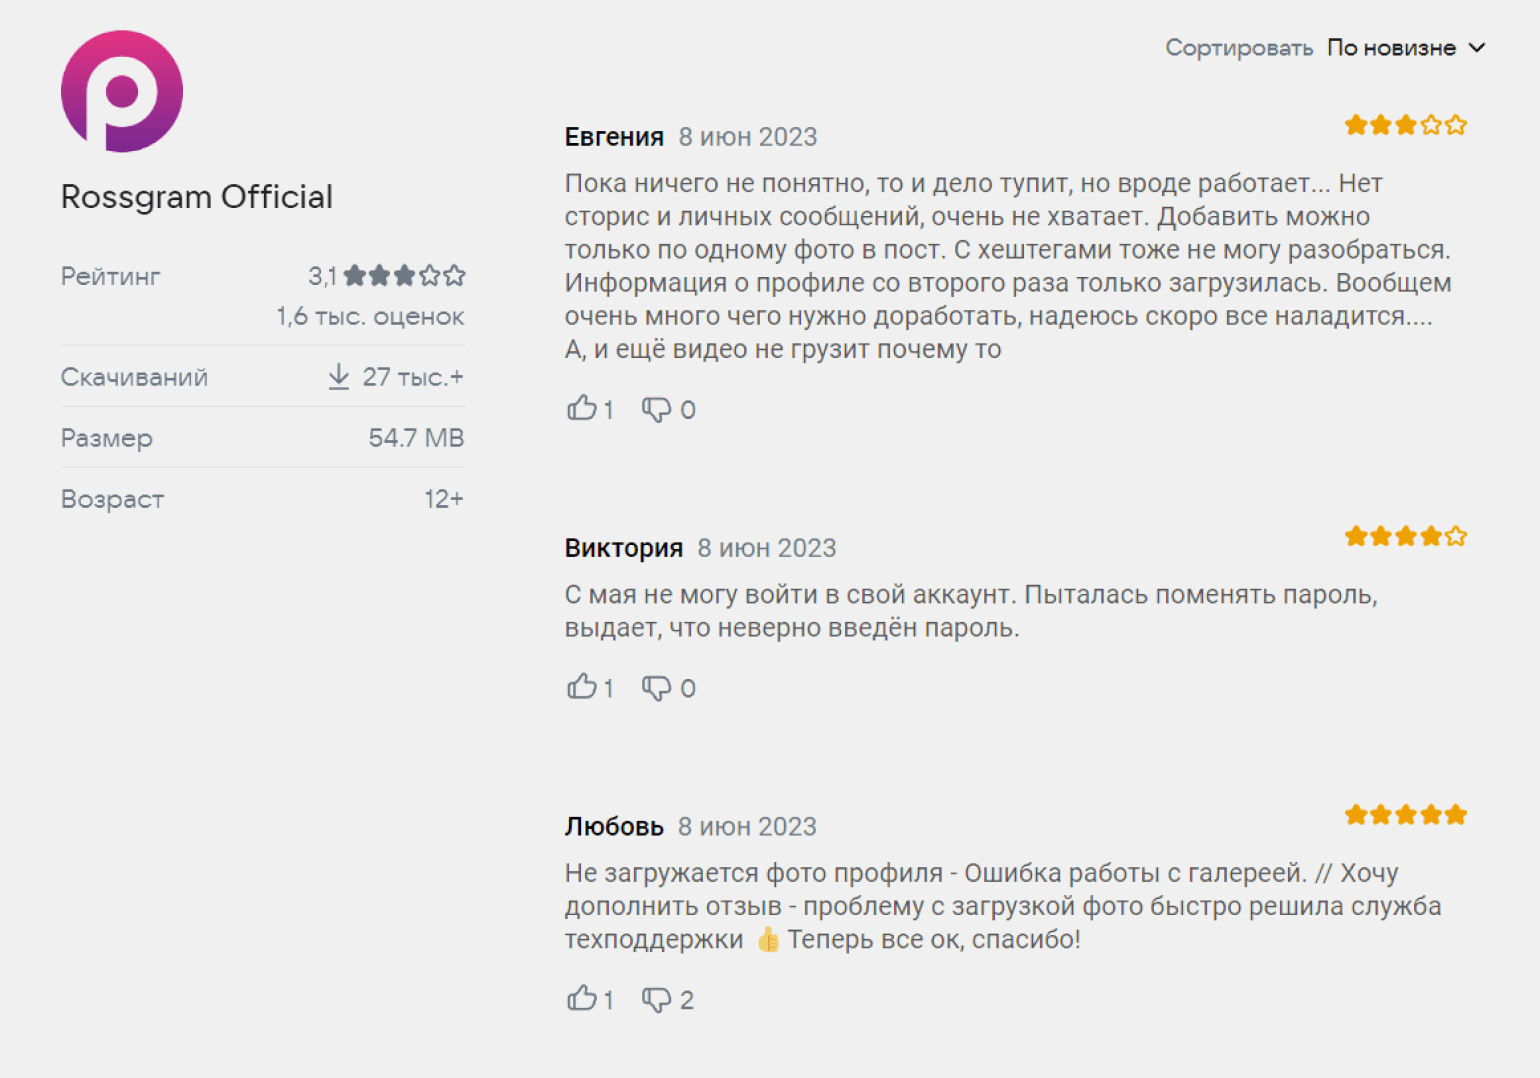Image resolution: width=1540 pixels, height=1078 pixels.
Task: Click the 3,1 overall rating stars
Action: [x=404, y=275]
